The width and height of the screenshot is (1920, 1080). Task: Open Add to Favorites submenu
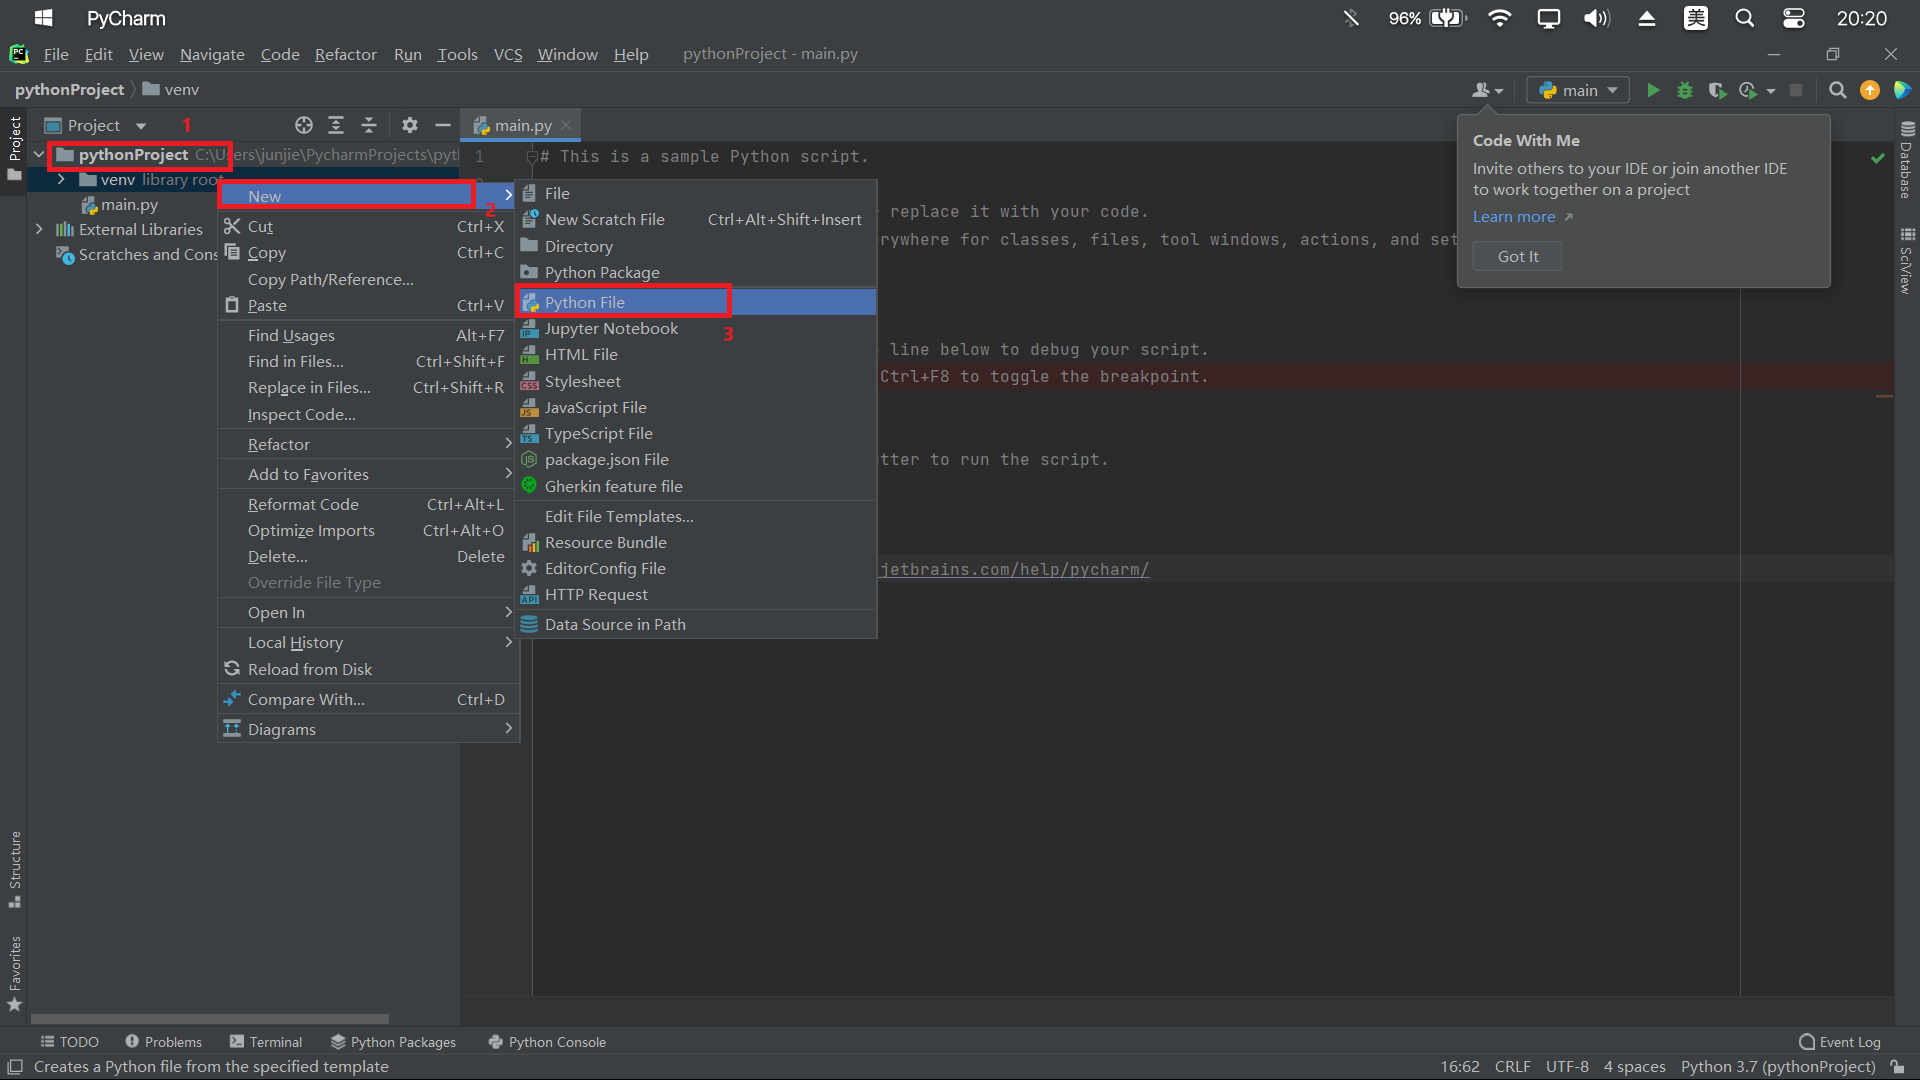coord(368,474)
